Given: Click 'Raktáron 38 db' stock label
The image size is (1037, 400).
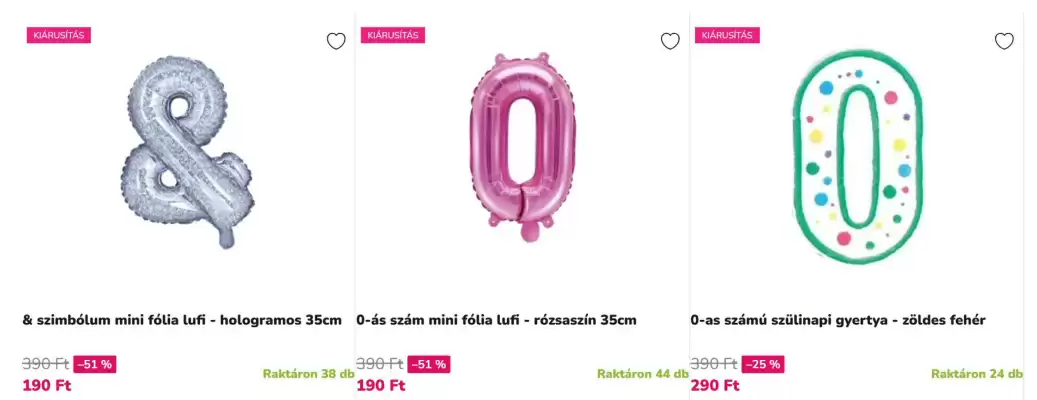Looking at the screenshot, I should tap(308, 374).
